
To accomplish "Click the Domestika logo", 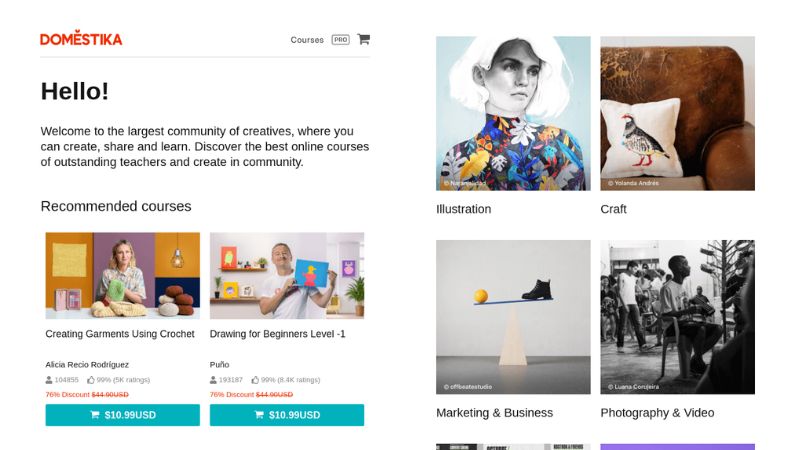I will [x=81, y=39].
